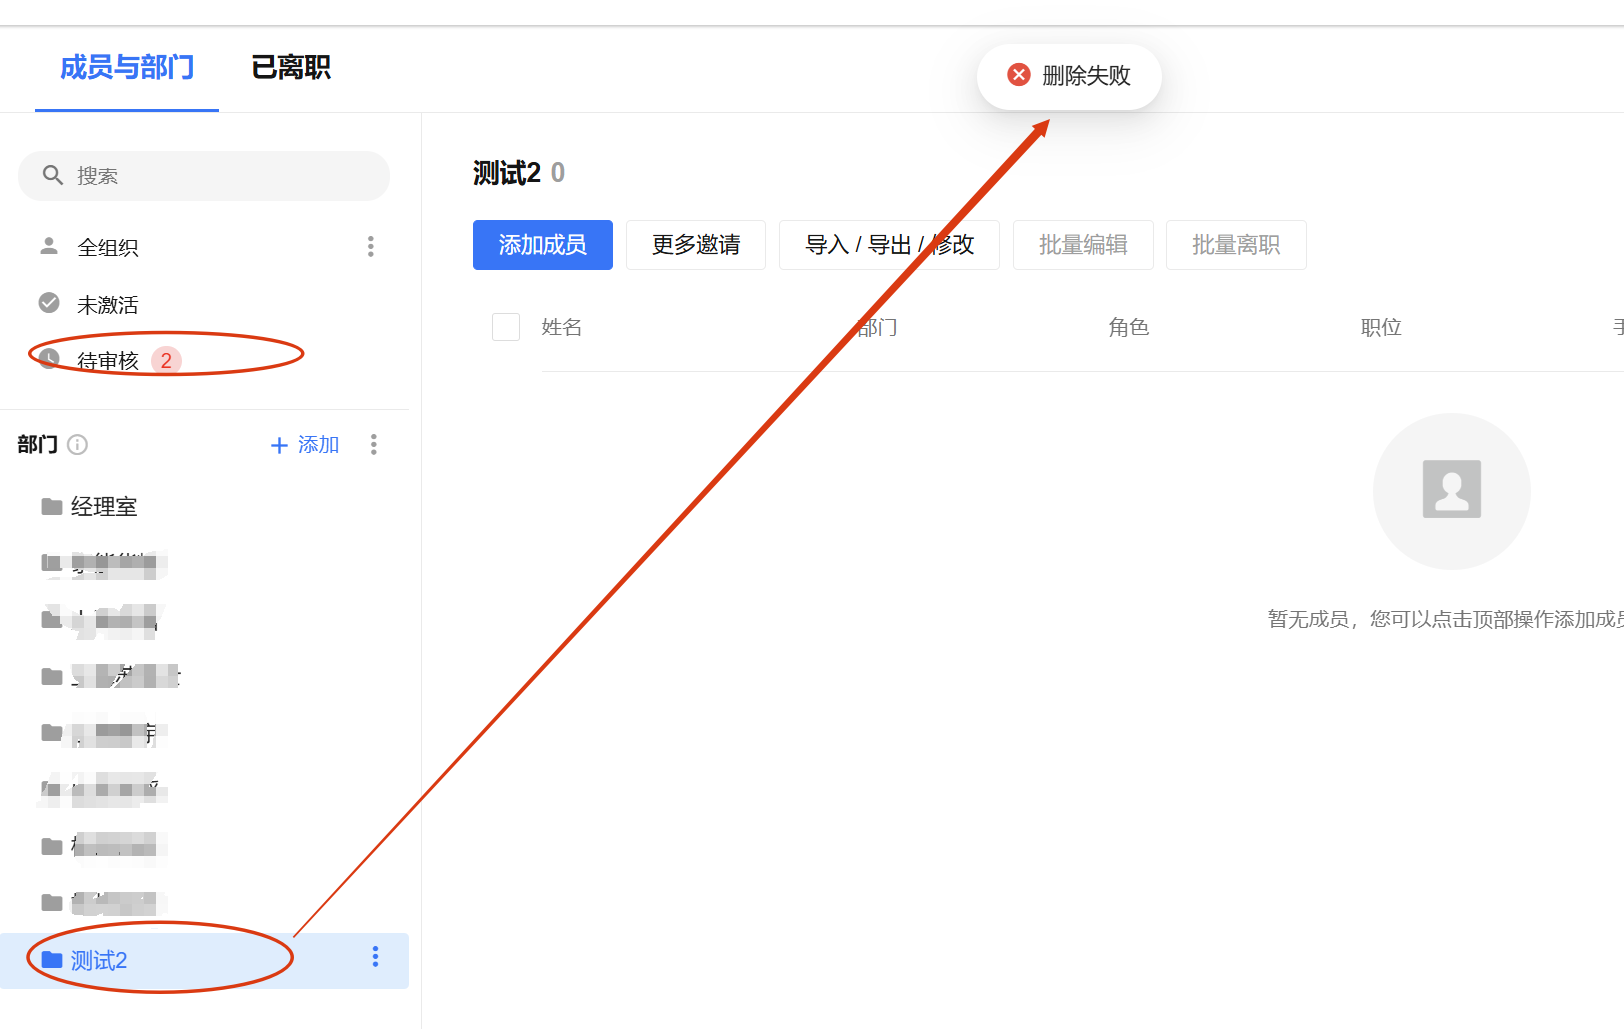Image resolution: width=1624 pixels, height=1029 pixels.
Task: Click the 搜索 input field
Action: coord(200,175)
